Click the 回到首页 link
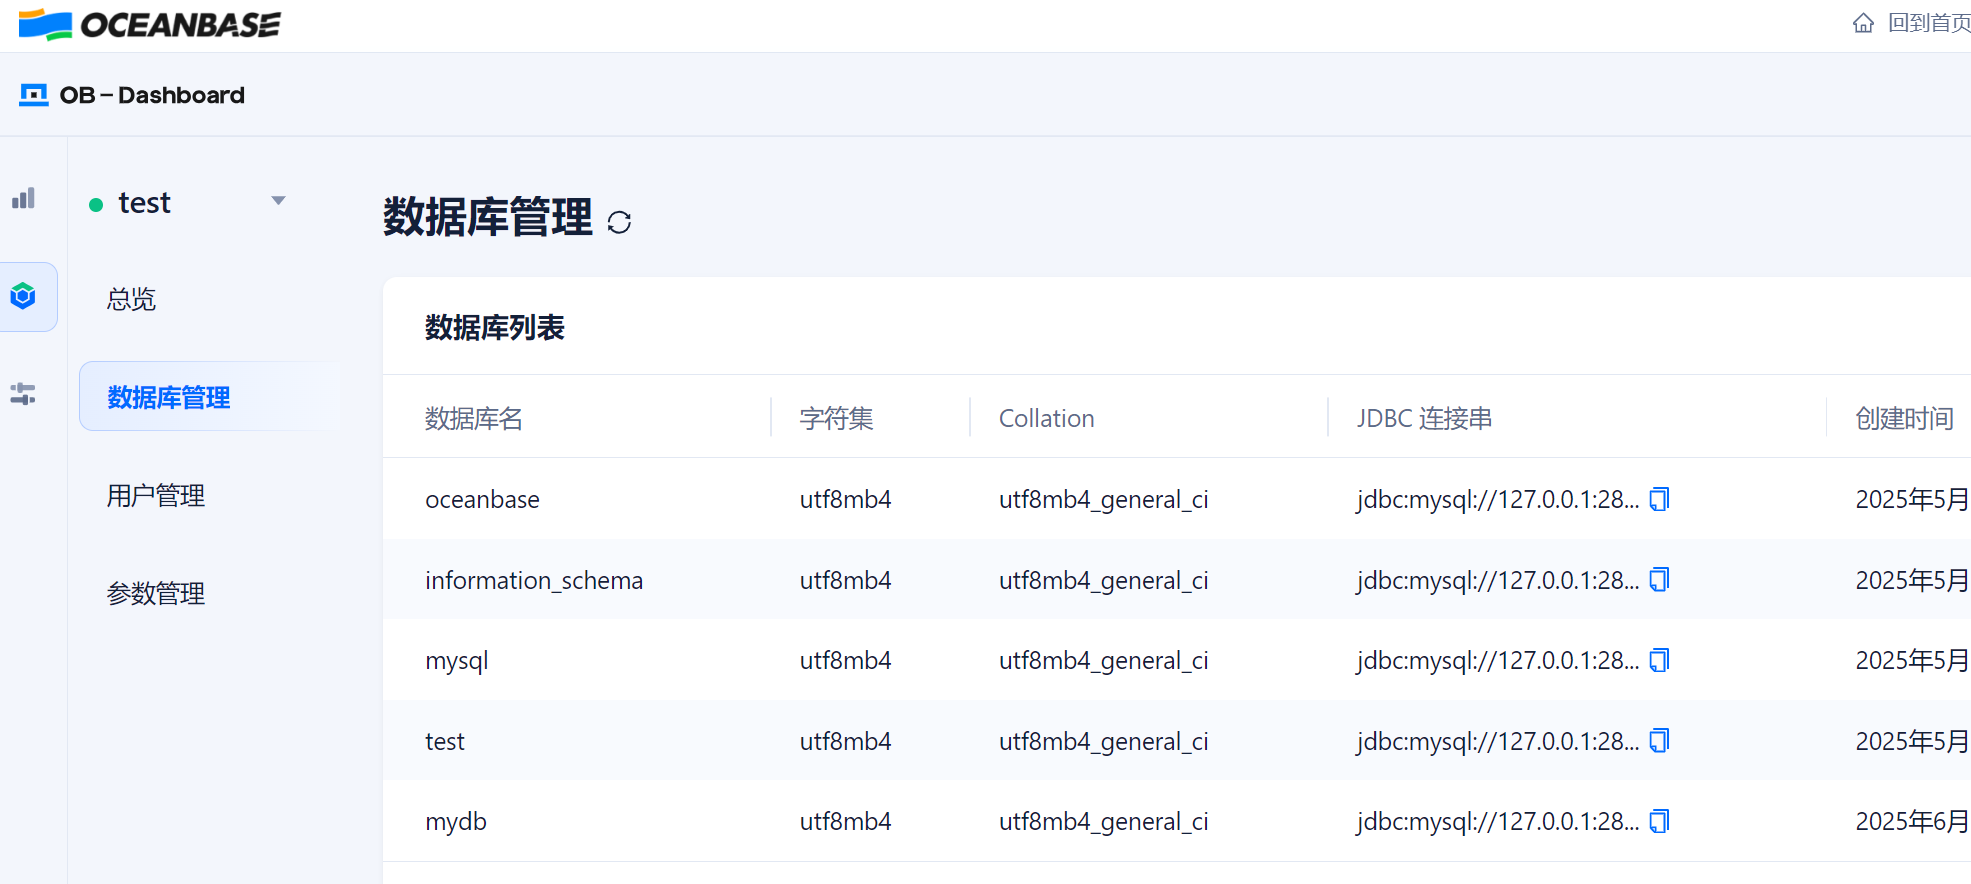This screenshot has height=884, width=1971. point(1928,23)
